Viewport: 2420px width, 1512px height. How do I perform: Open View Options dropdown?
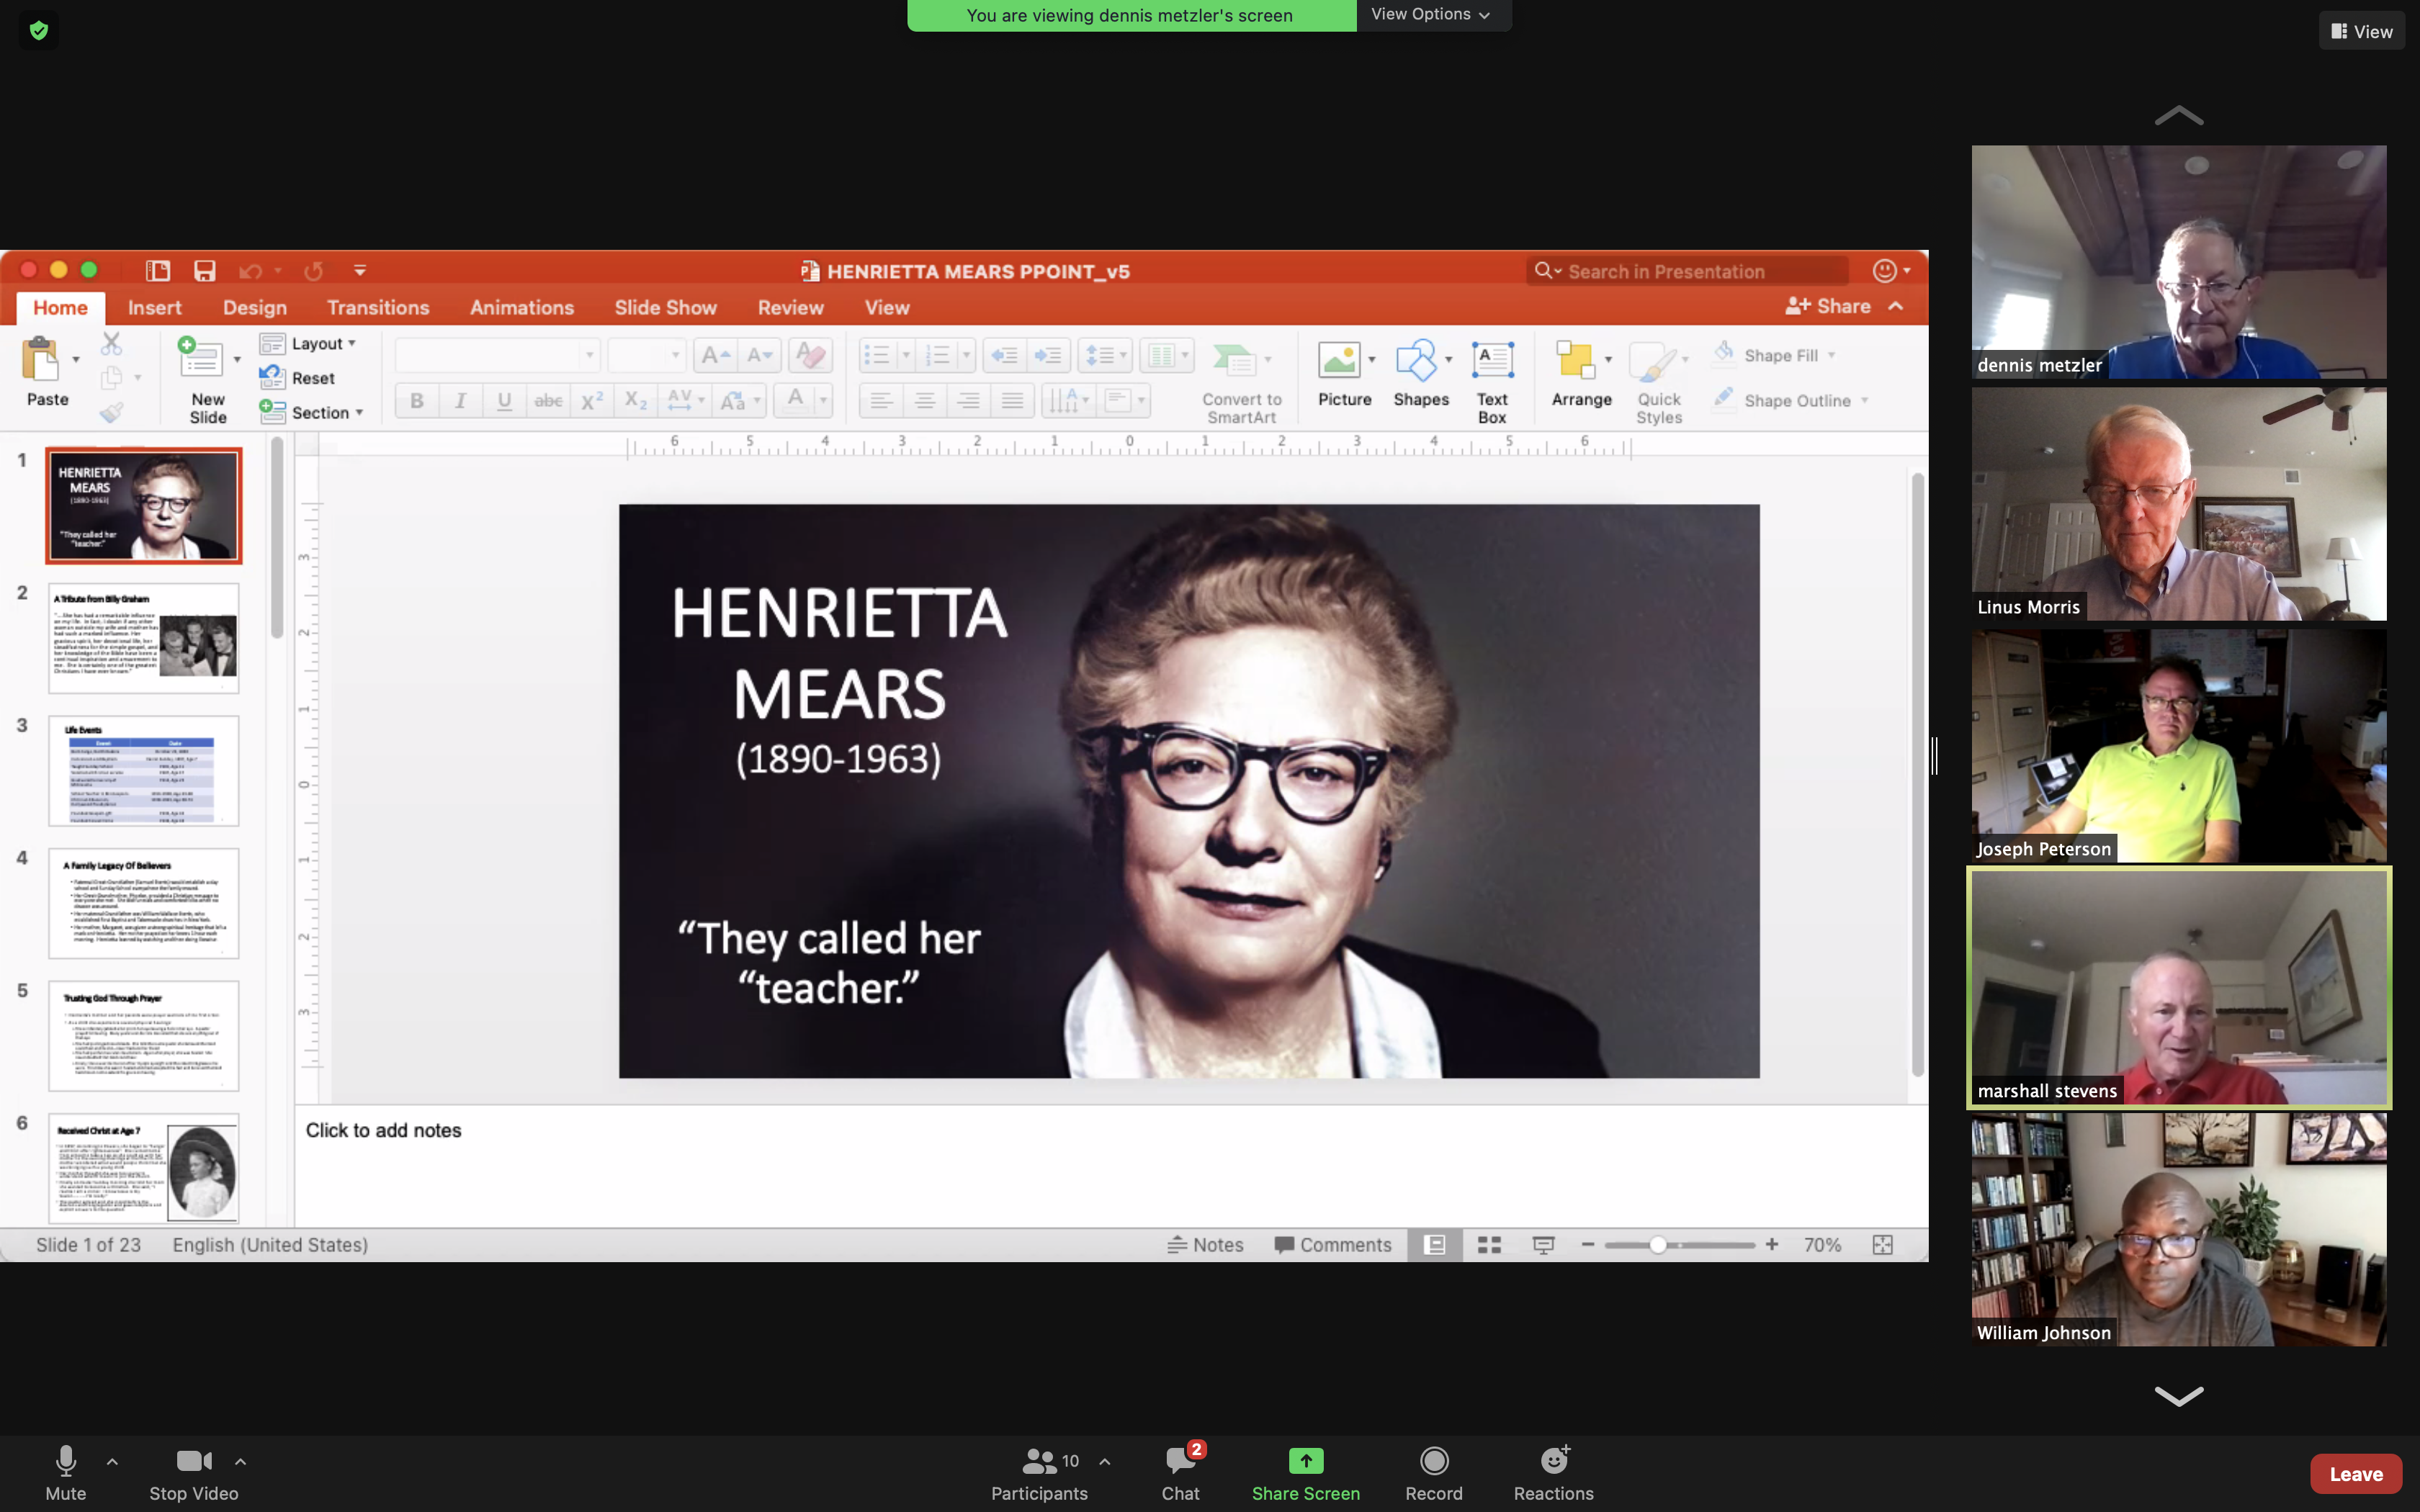1431,14
